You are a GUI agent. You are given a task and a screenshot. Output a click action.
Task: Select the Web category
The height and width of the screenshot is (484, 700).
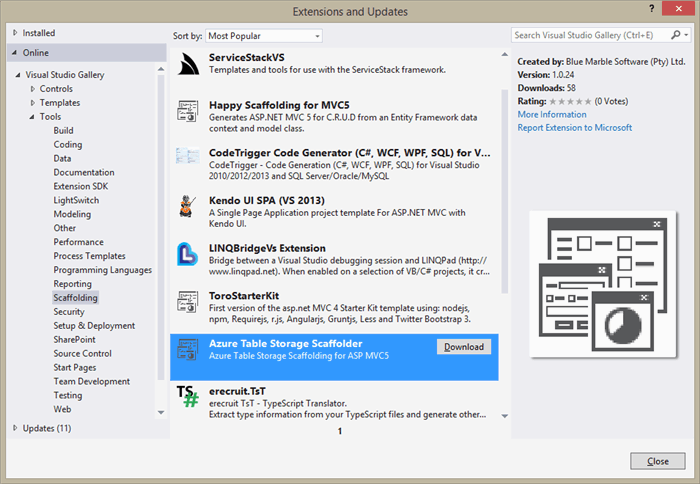point(62,409)
